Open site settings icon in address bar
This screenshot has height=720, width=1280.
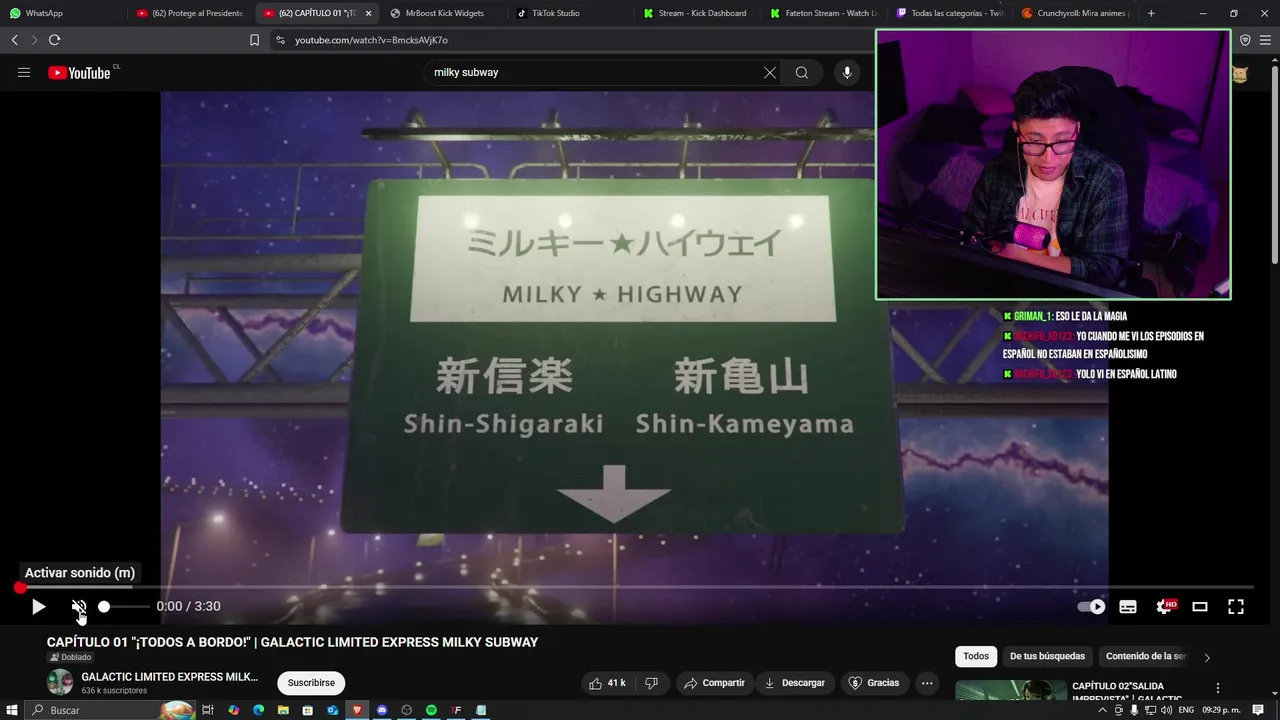click(x=280, y=40)
